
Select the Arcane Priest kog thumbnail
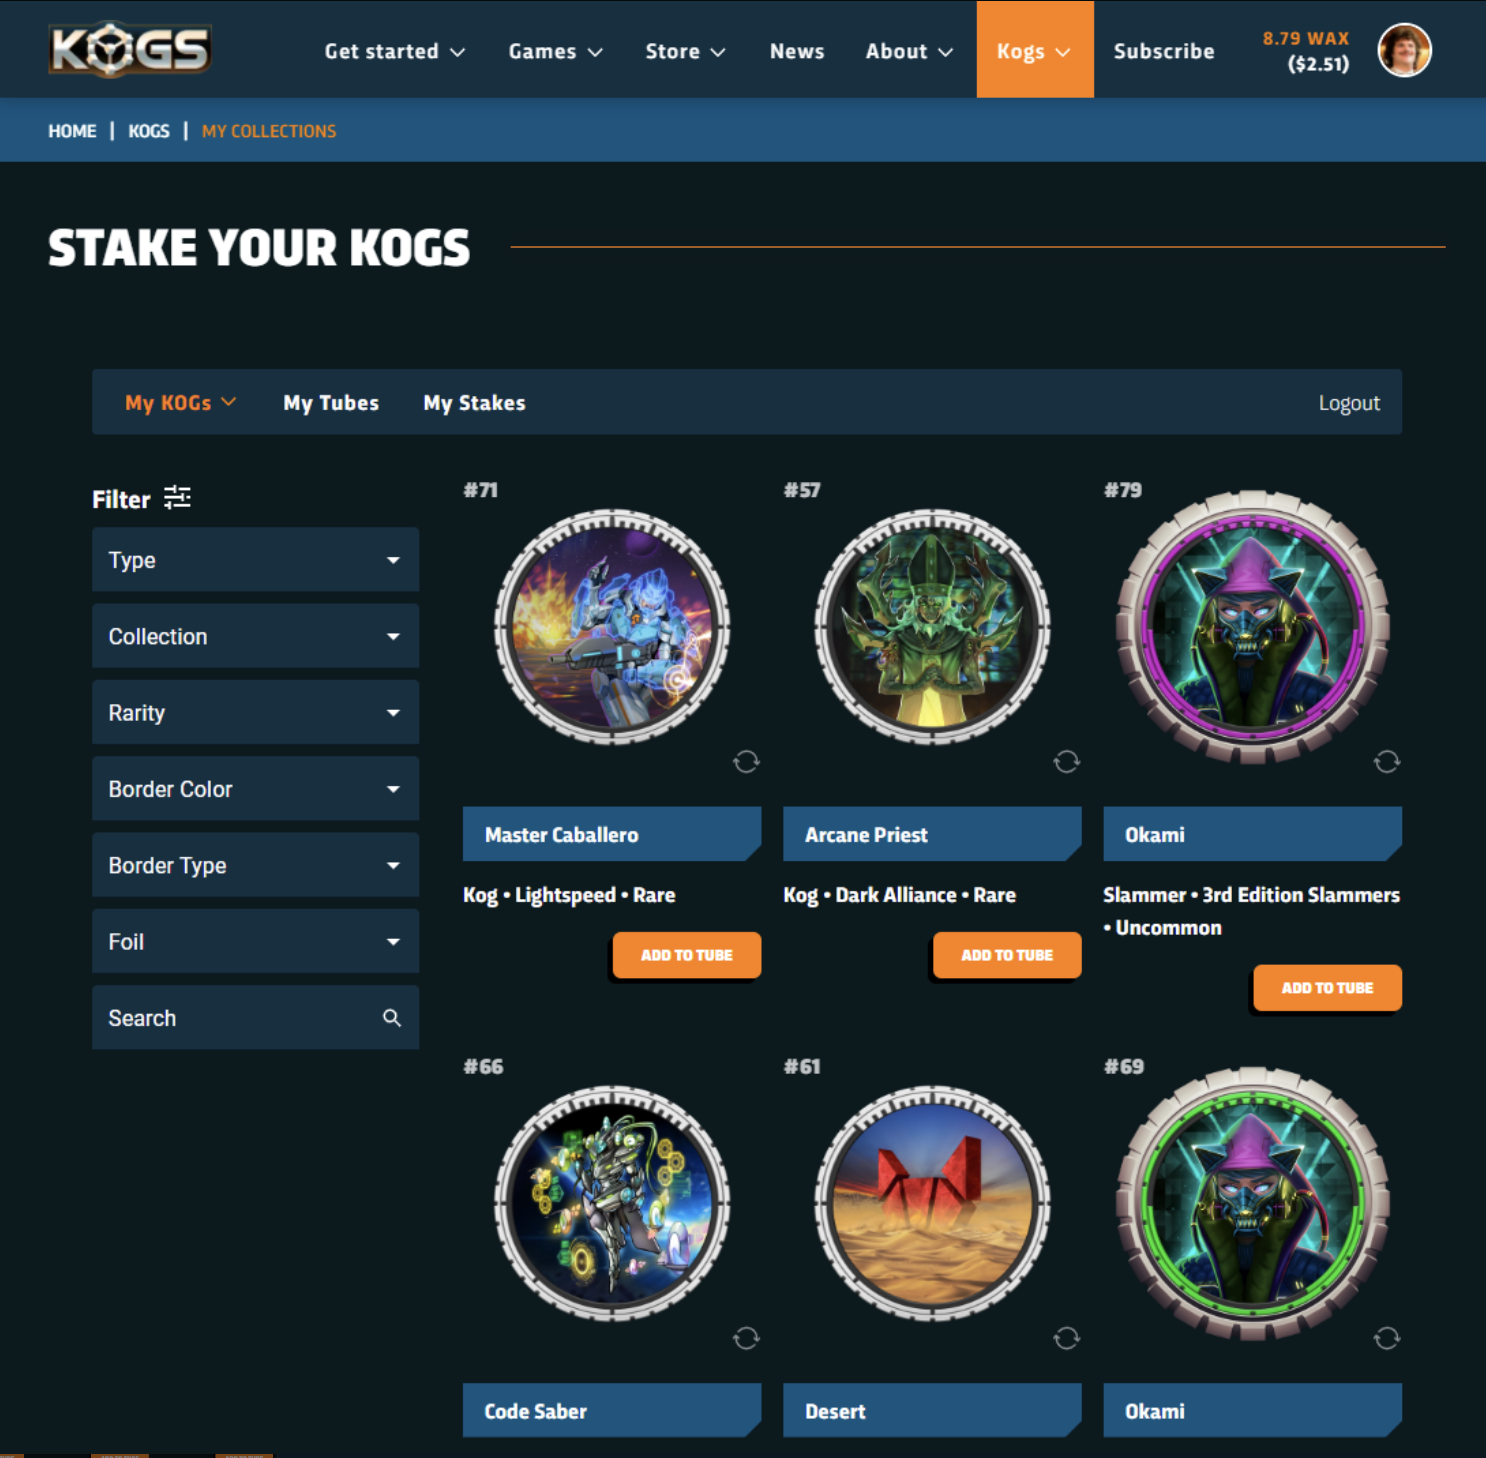932,627
